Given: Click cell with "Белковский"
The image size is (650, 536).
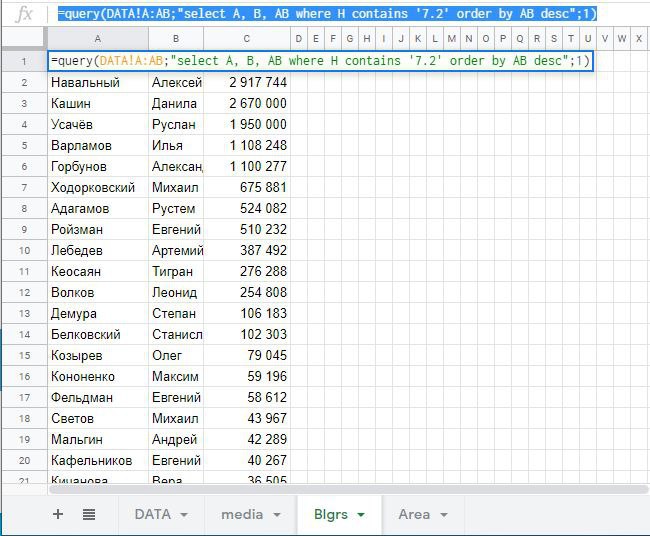Looking at the screenshot, I should click(98, 335).
